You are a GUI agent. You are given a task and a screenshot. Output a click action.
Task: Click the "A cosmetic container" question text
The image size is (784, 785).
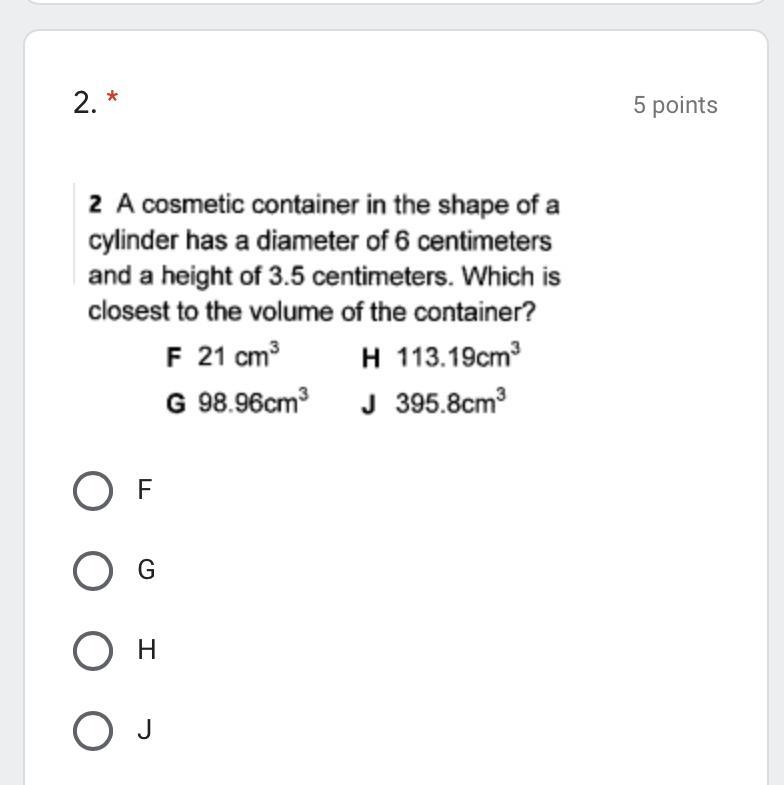tap(337, 205)
